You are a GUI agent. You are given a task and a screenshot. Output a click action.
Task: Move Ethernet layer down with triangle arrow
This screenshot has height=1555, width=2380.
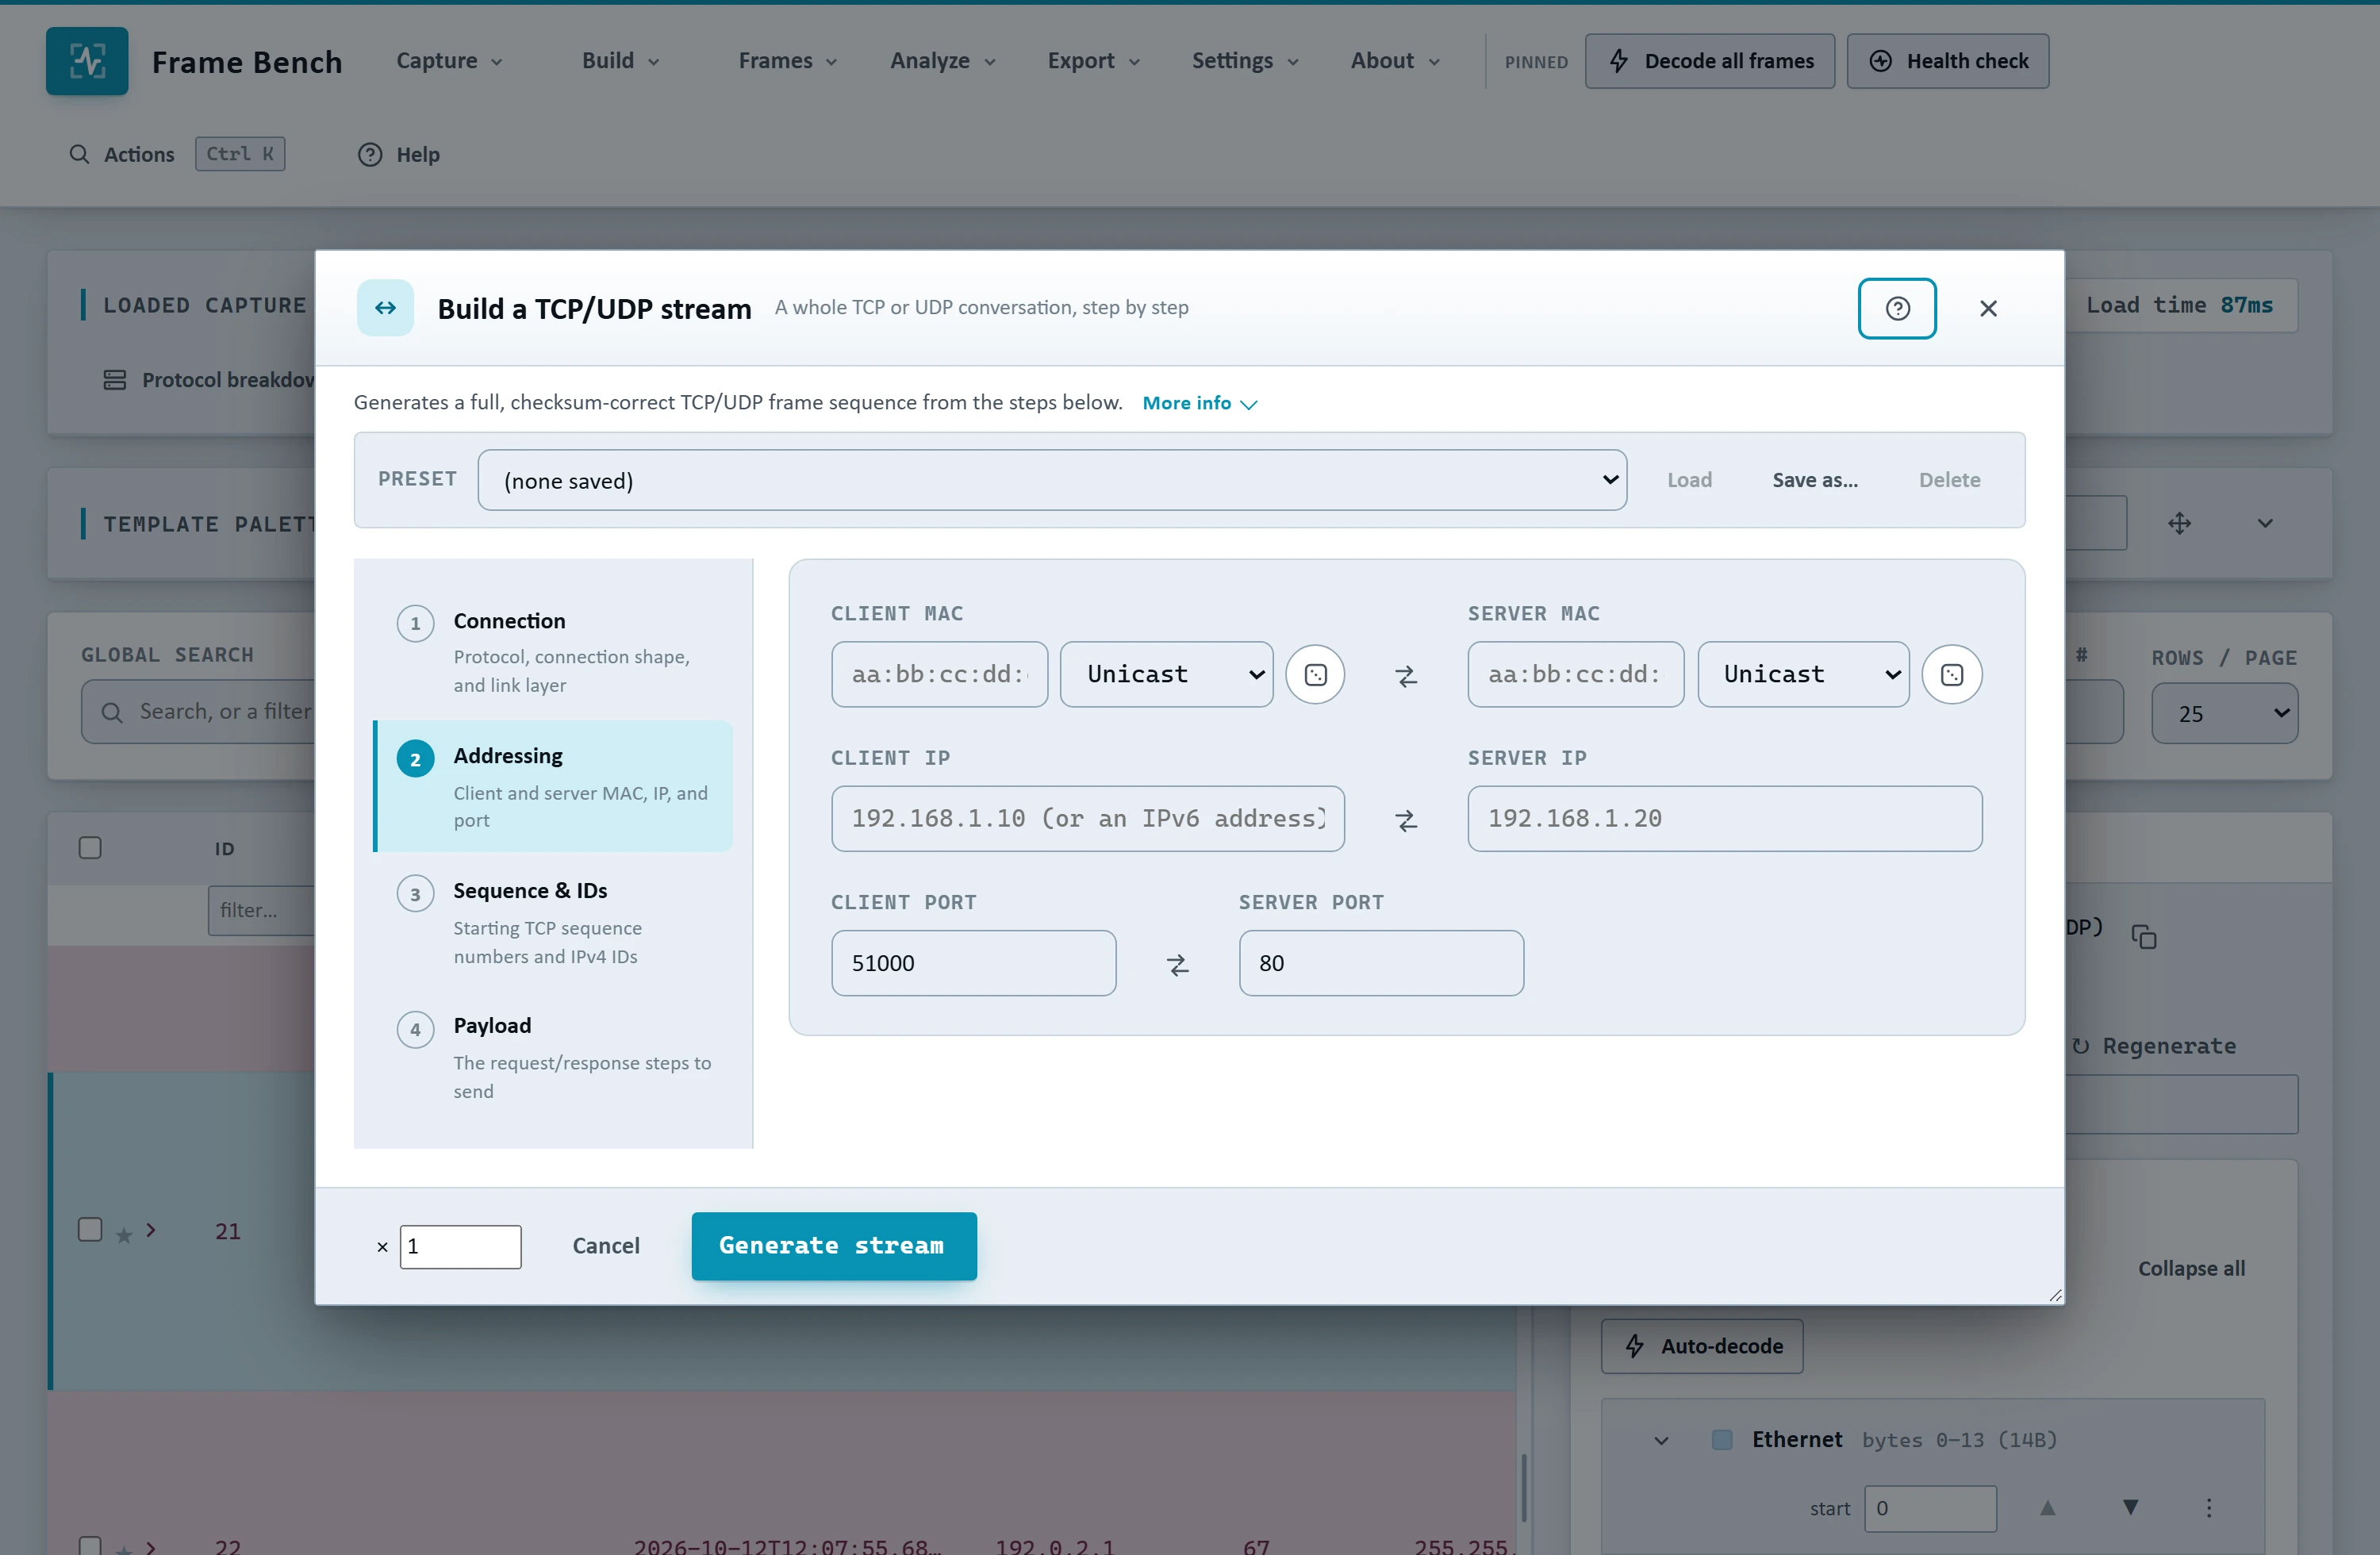(2130, 1507)
